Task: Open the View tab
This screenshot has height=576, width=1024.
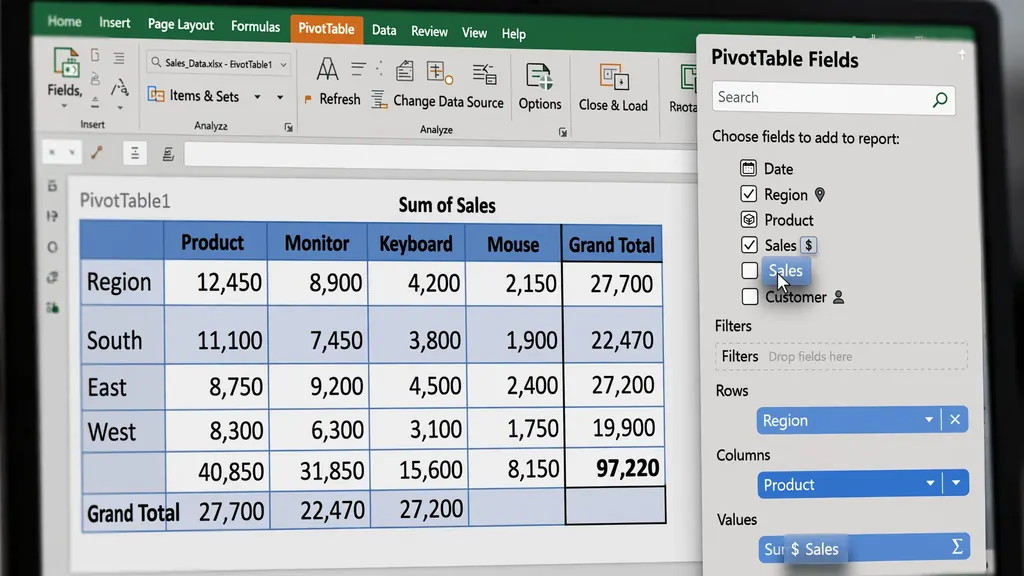Action: click(474, 33)
